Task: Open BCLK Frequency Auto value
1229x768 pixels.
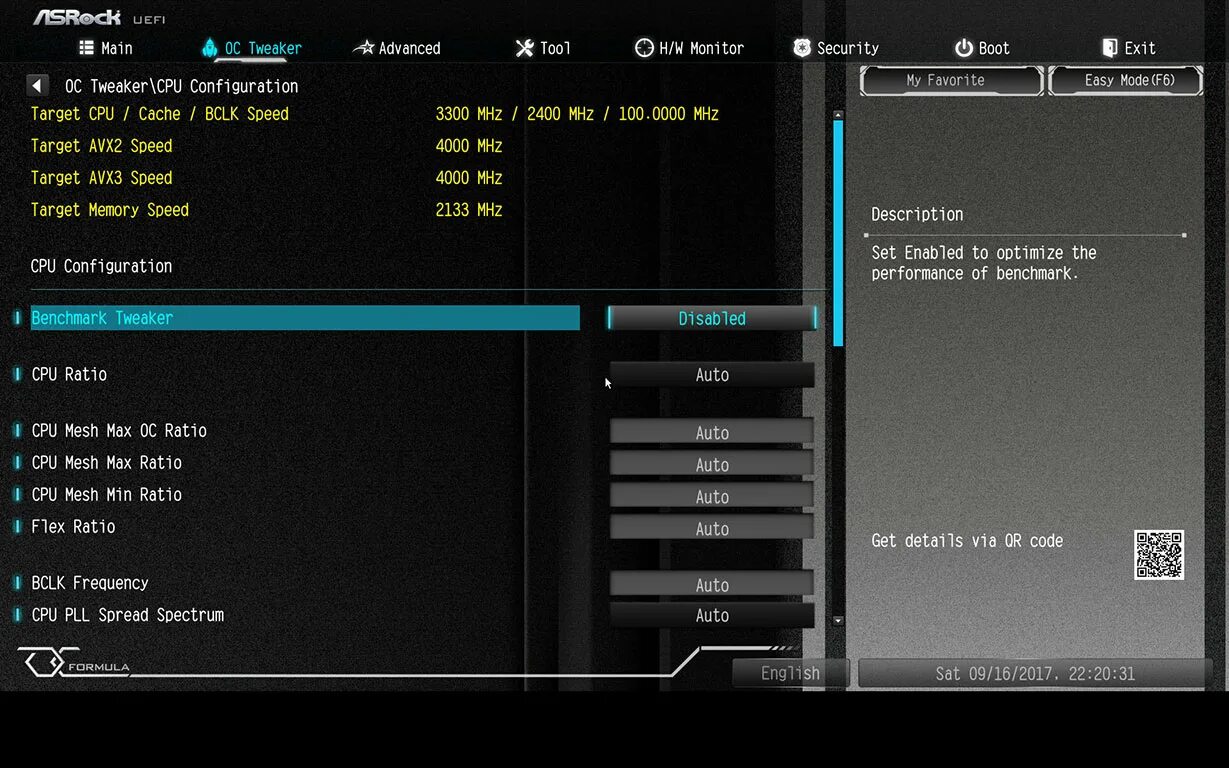Action: [x=712, y=584]
